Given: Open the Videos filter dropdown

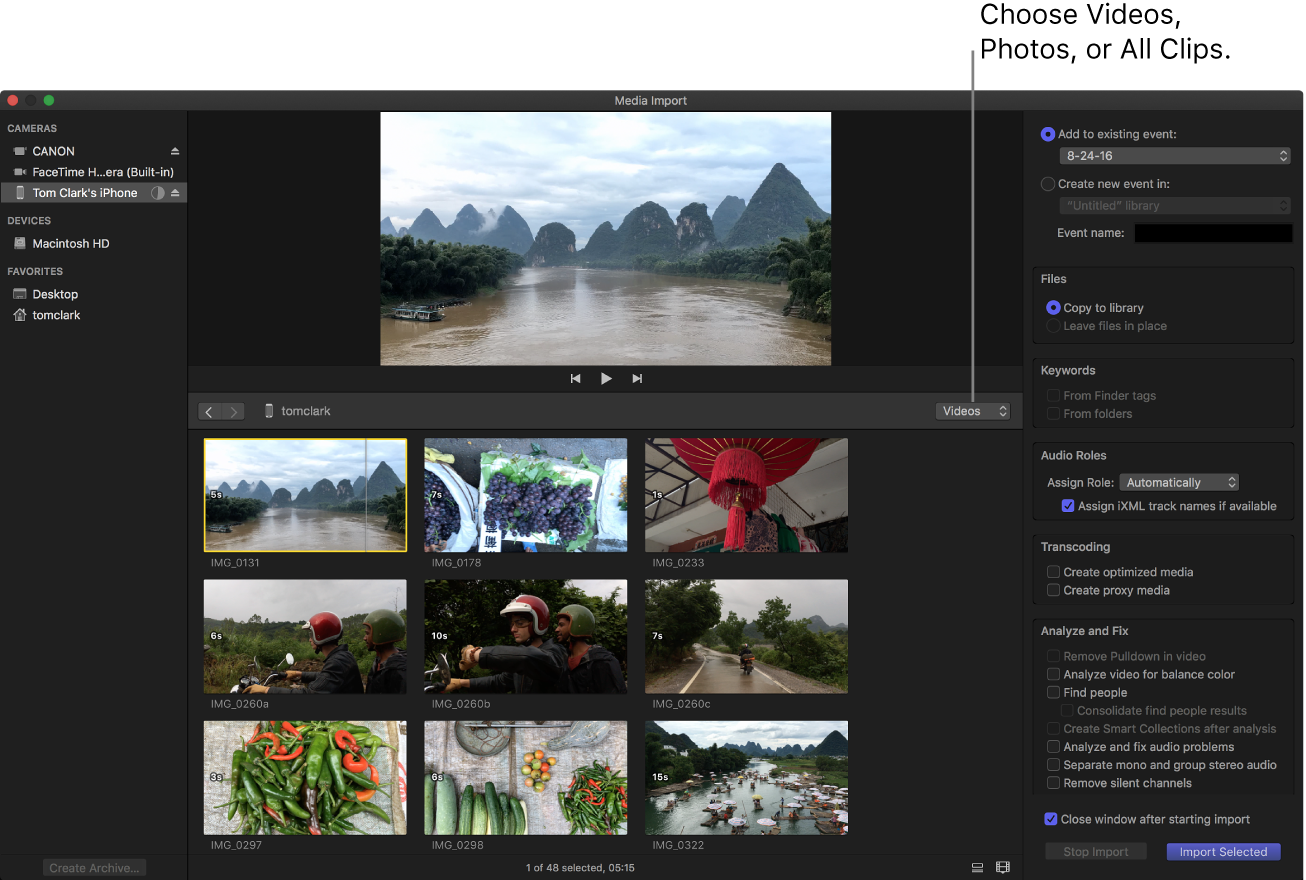Looking at the screenshot, I should point(973,411).
